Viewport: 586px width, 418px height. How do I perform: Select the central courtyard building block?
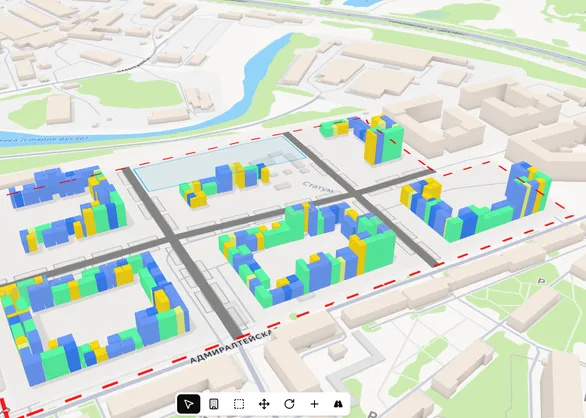[308, 252]
